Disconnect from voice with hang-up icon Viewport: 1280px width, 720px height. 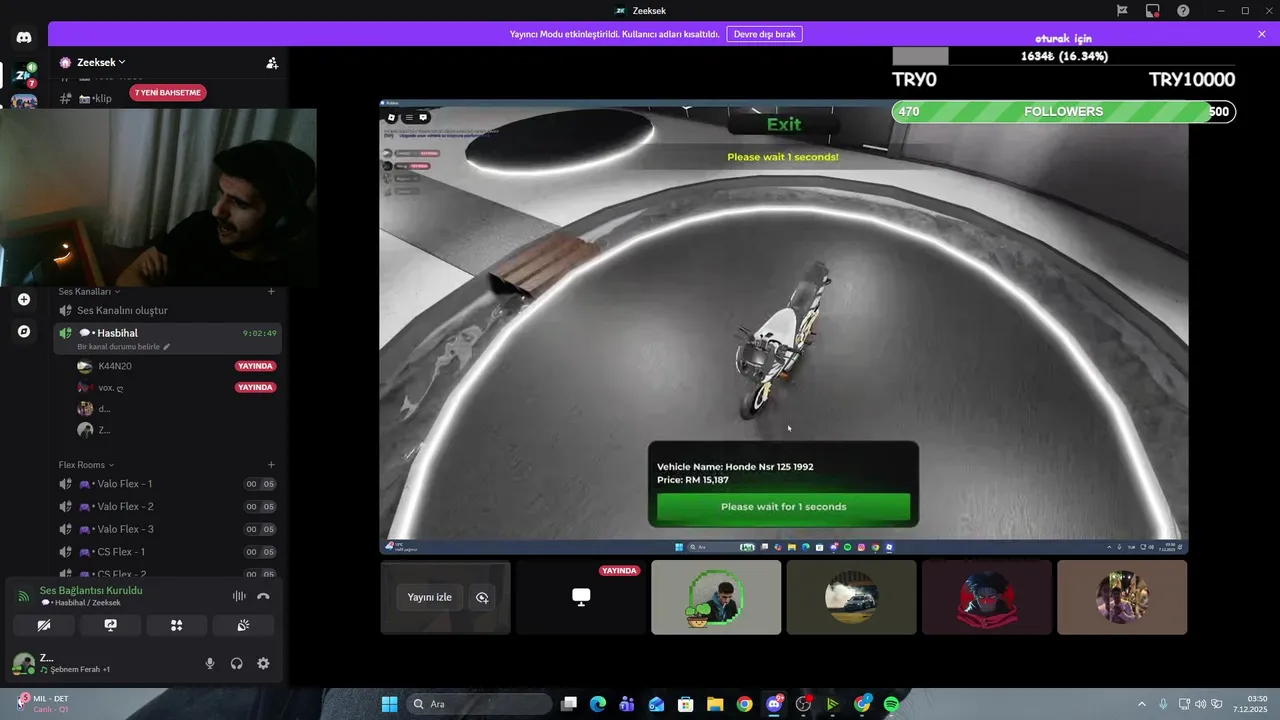coord(263,596)
